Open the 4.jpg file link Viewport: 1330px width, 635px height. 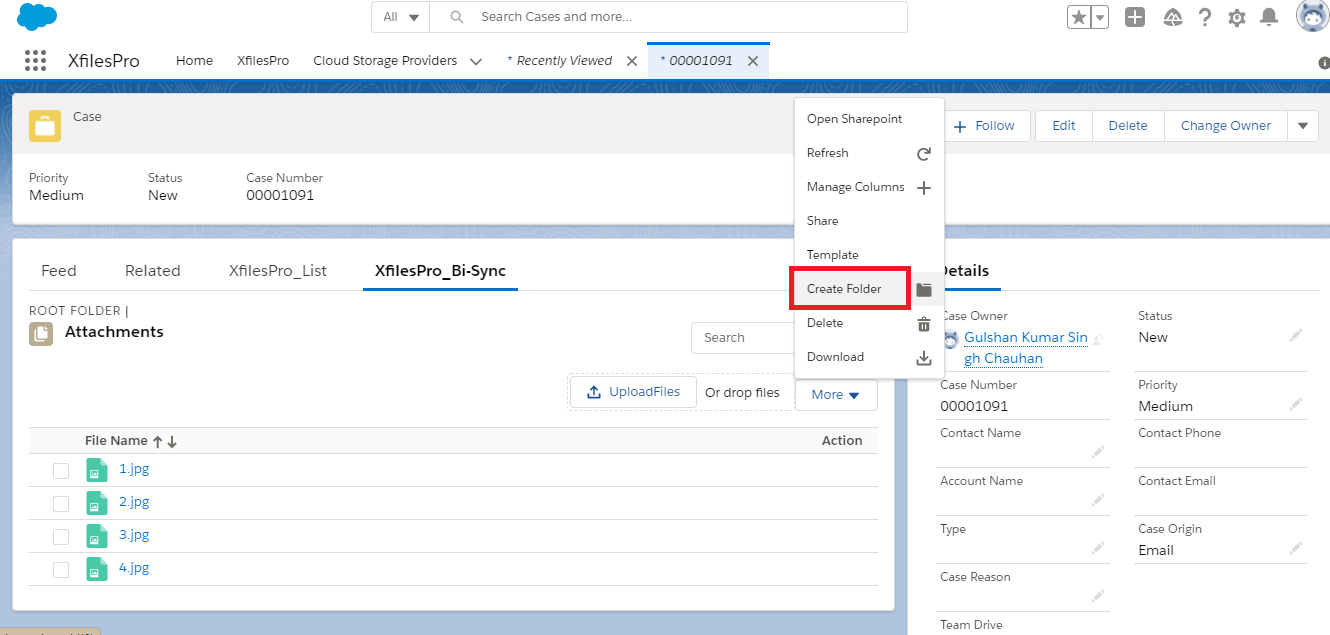coord(134,567)
